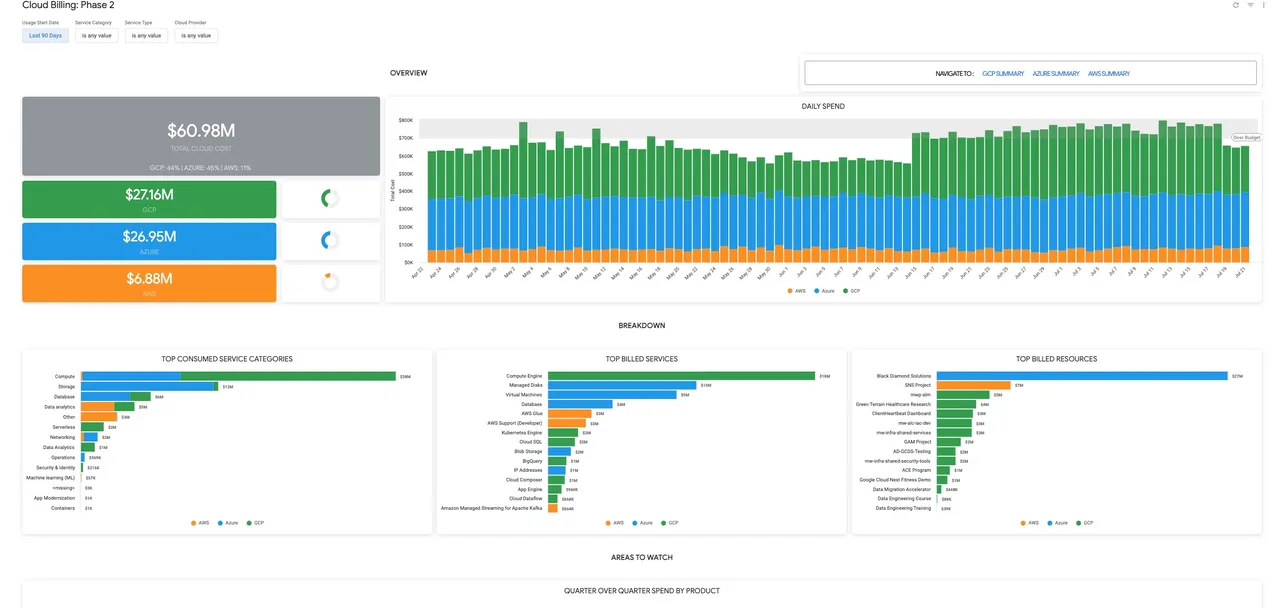Navigate to Azure Summary
The height and width of the screenshot is (608, 1280).
click(x=1056, y=74)
